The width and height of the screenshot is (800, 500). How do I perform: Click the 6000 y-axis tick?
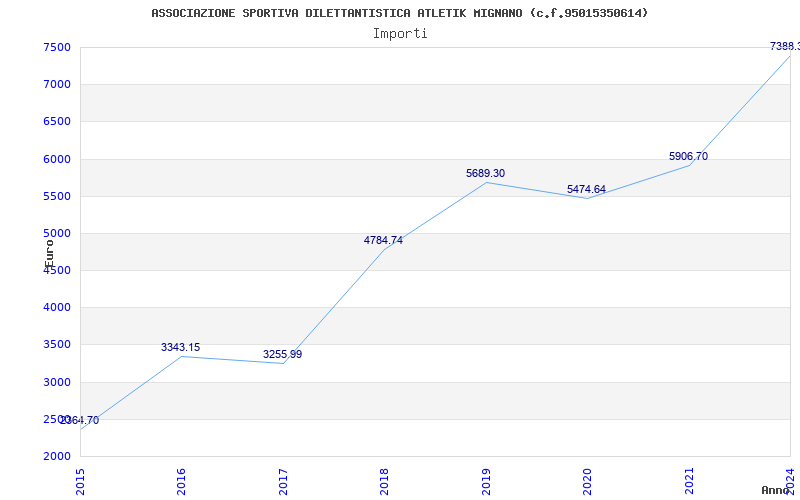click(x=57, y=159)
